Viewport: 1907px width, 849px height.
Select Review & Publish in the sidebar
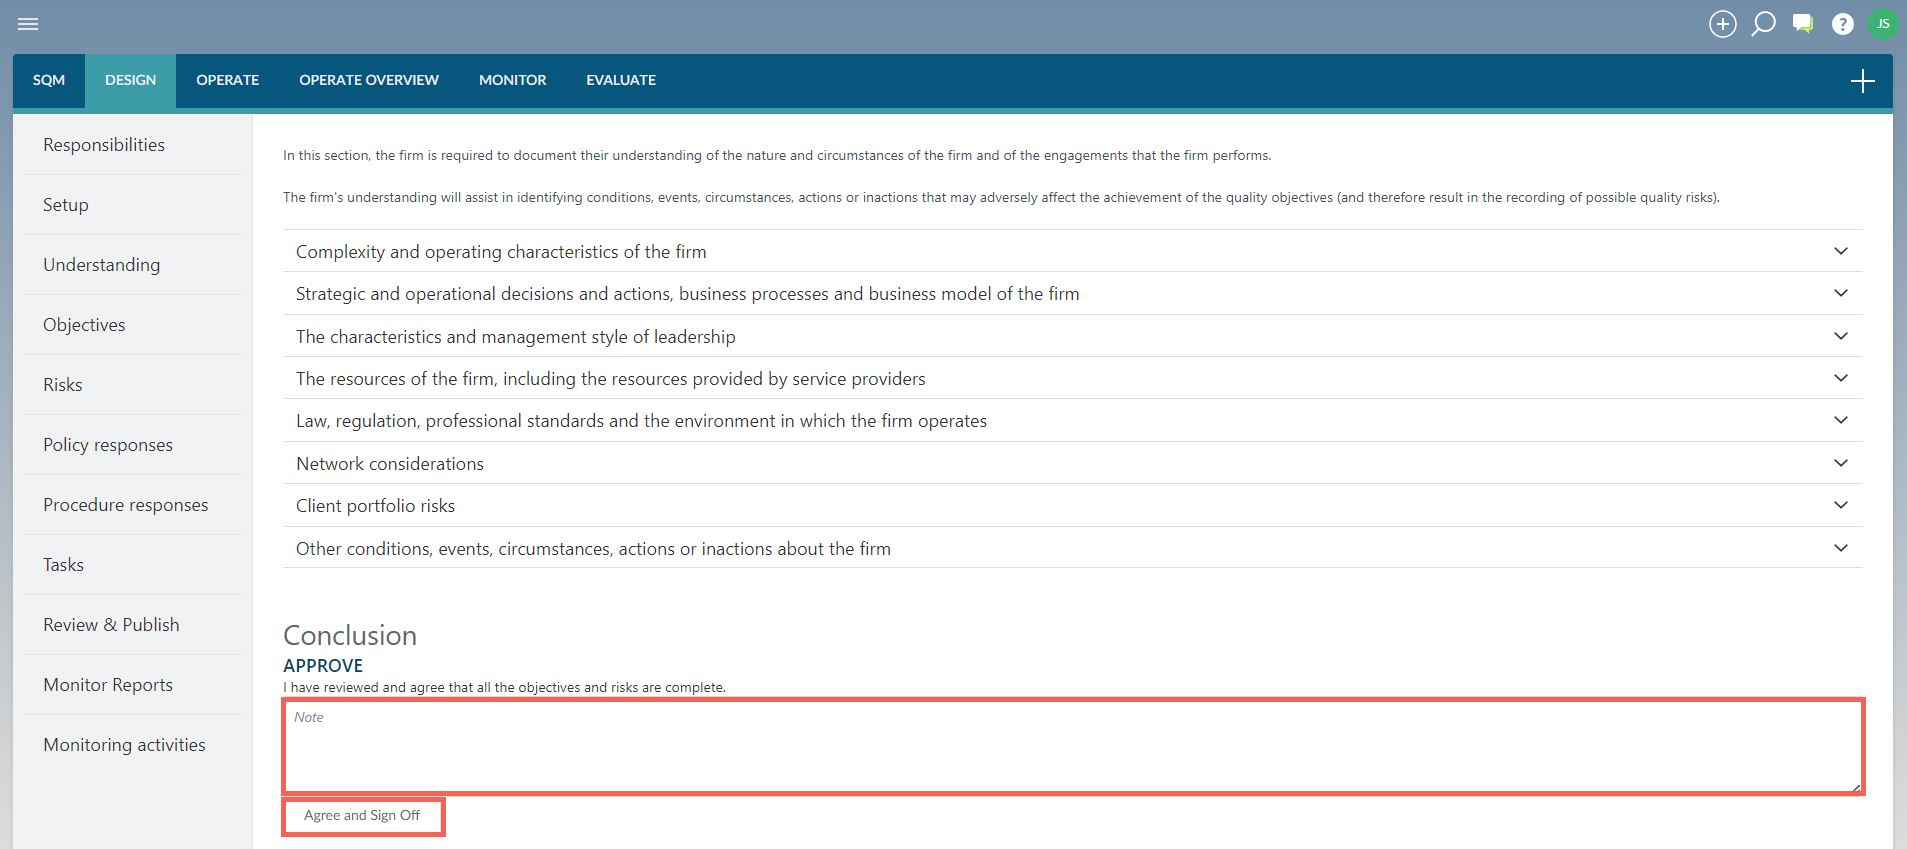[x=133, y=625]
